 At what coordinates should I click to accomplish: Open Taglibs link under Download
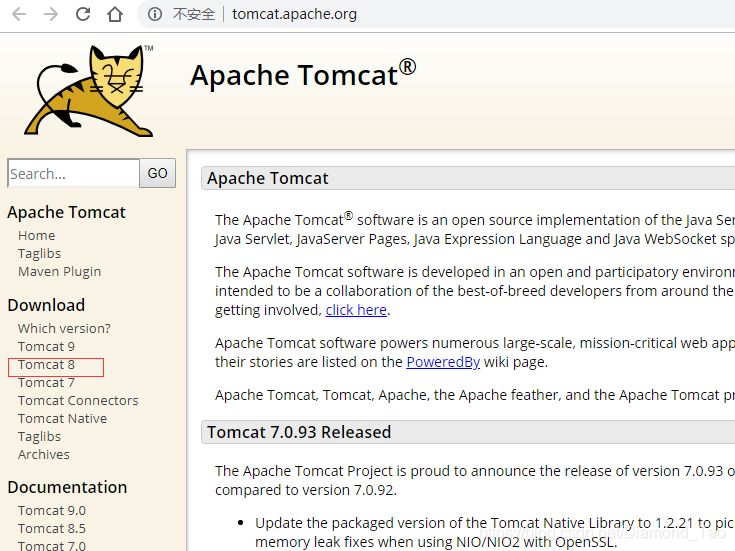[39, 437]
